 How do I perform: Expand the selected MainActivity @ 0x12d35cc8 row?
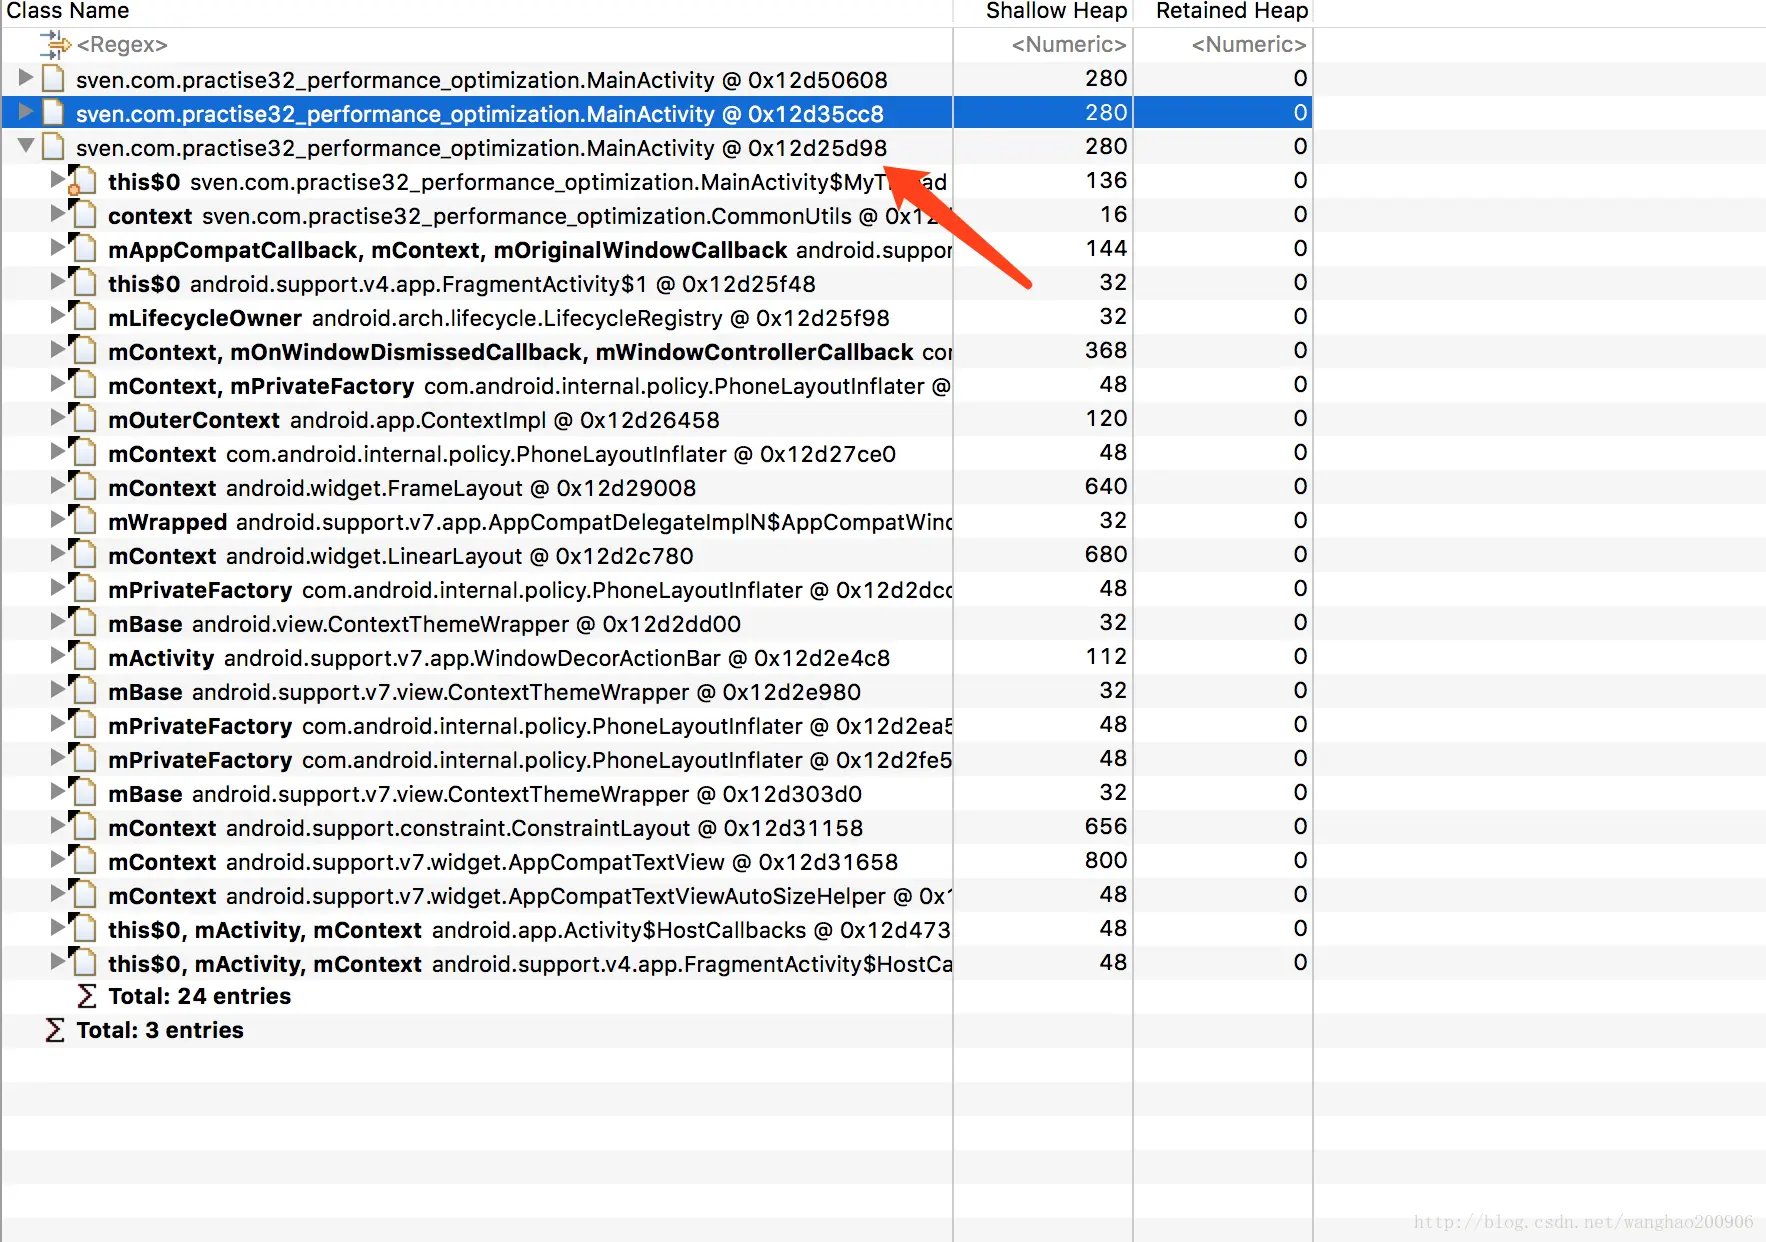[x=26, y=111]
